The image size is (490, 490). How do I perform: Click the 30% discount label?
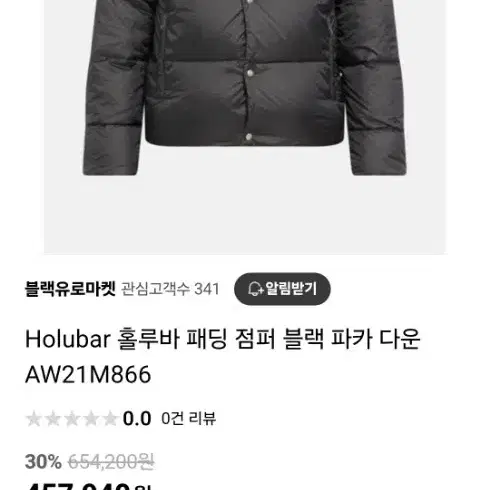click(x=43, y=462)
